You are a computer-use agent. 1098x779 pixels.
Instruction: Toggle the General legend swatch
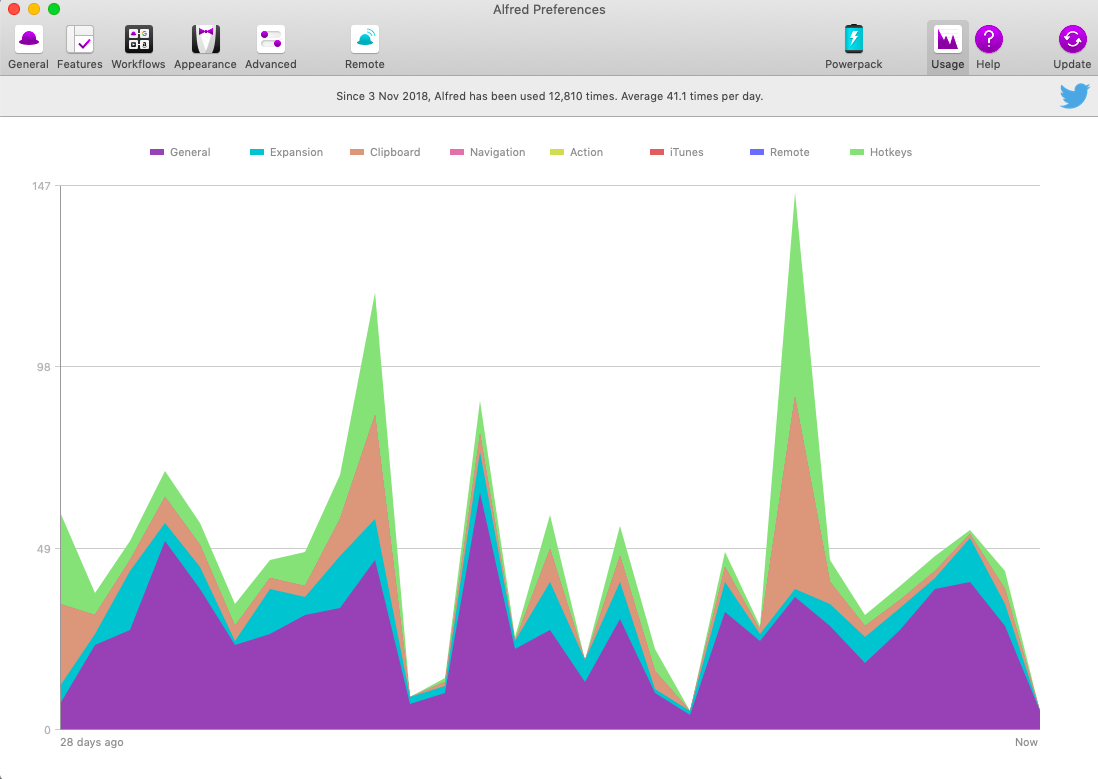pos(157,152)
